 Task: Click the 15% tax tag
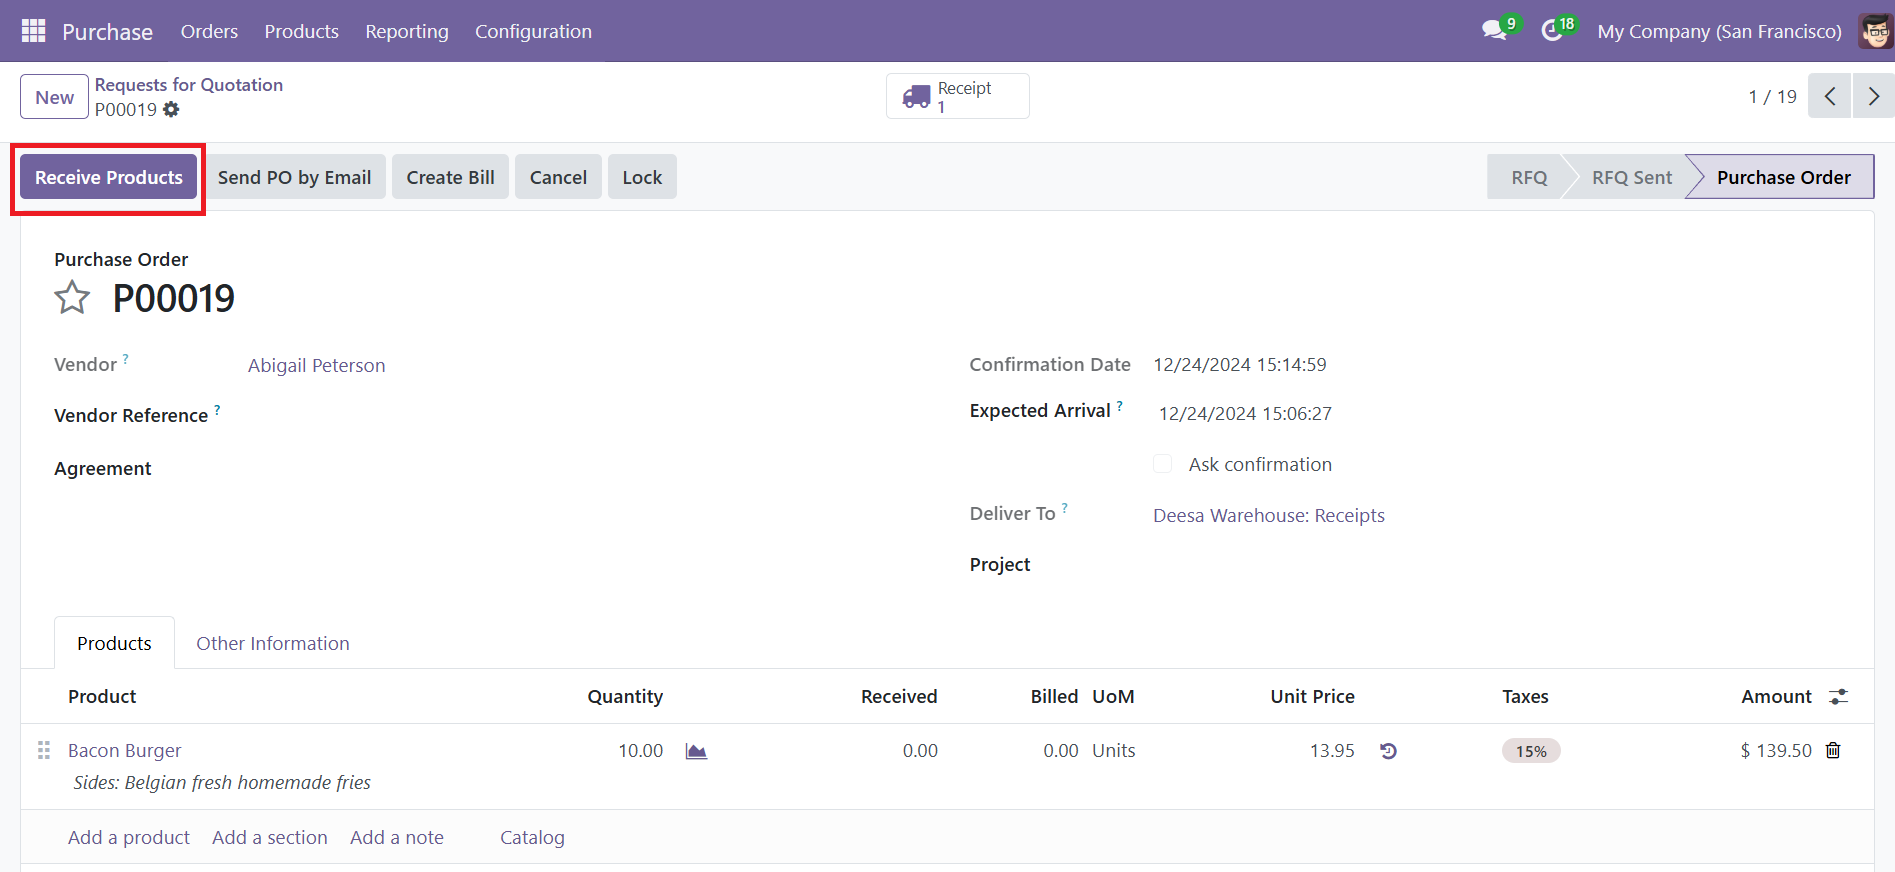tap(1531, 751)
